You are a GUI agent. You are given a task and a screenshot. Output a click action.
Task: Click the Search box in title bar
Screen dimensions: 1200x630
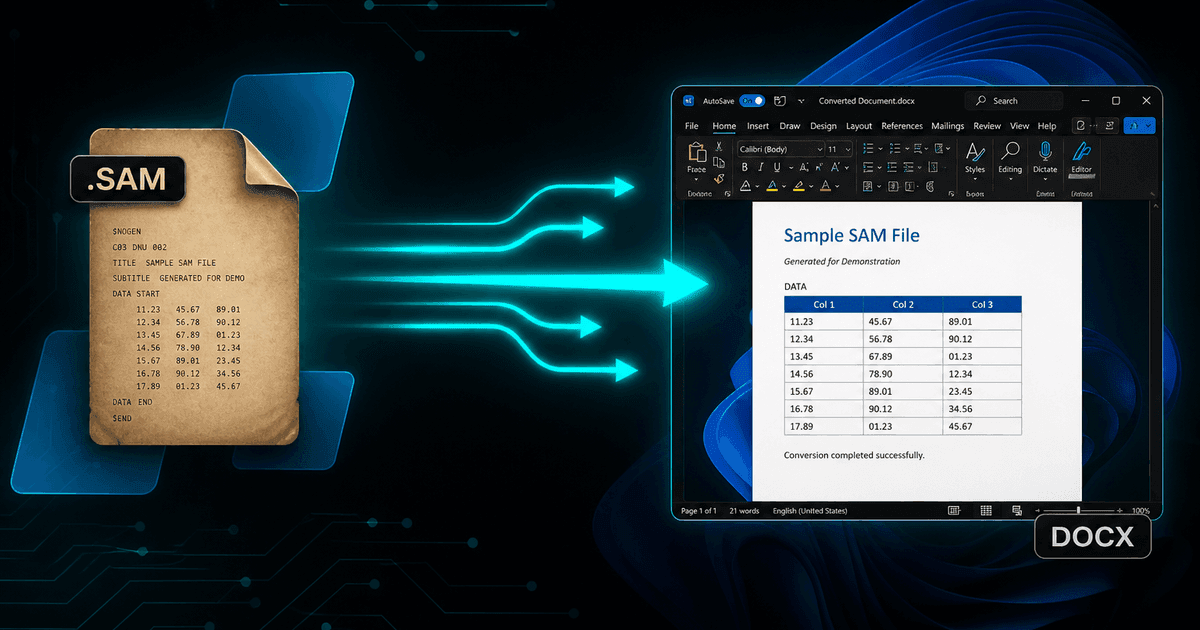[x=1014, y=101]
